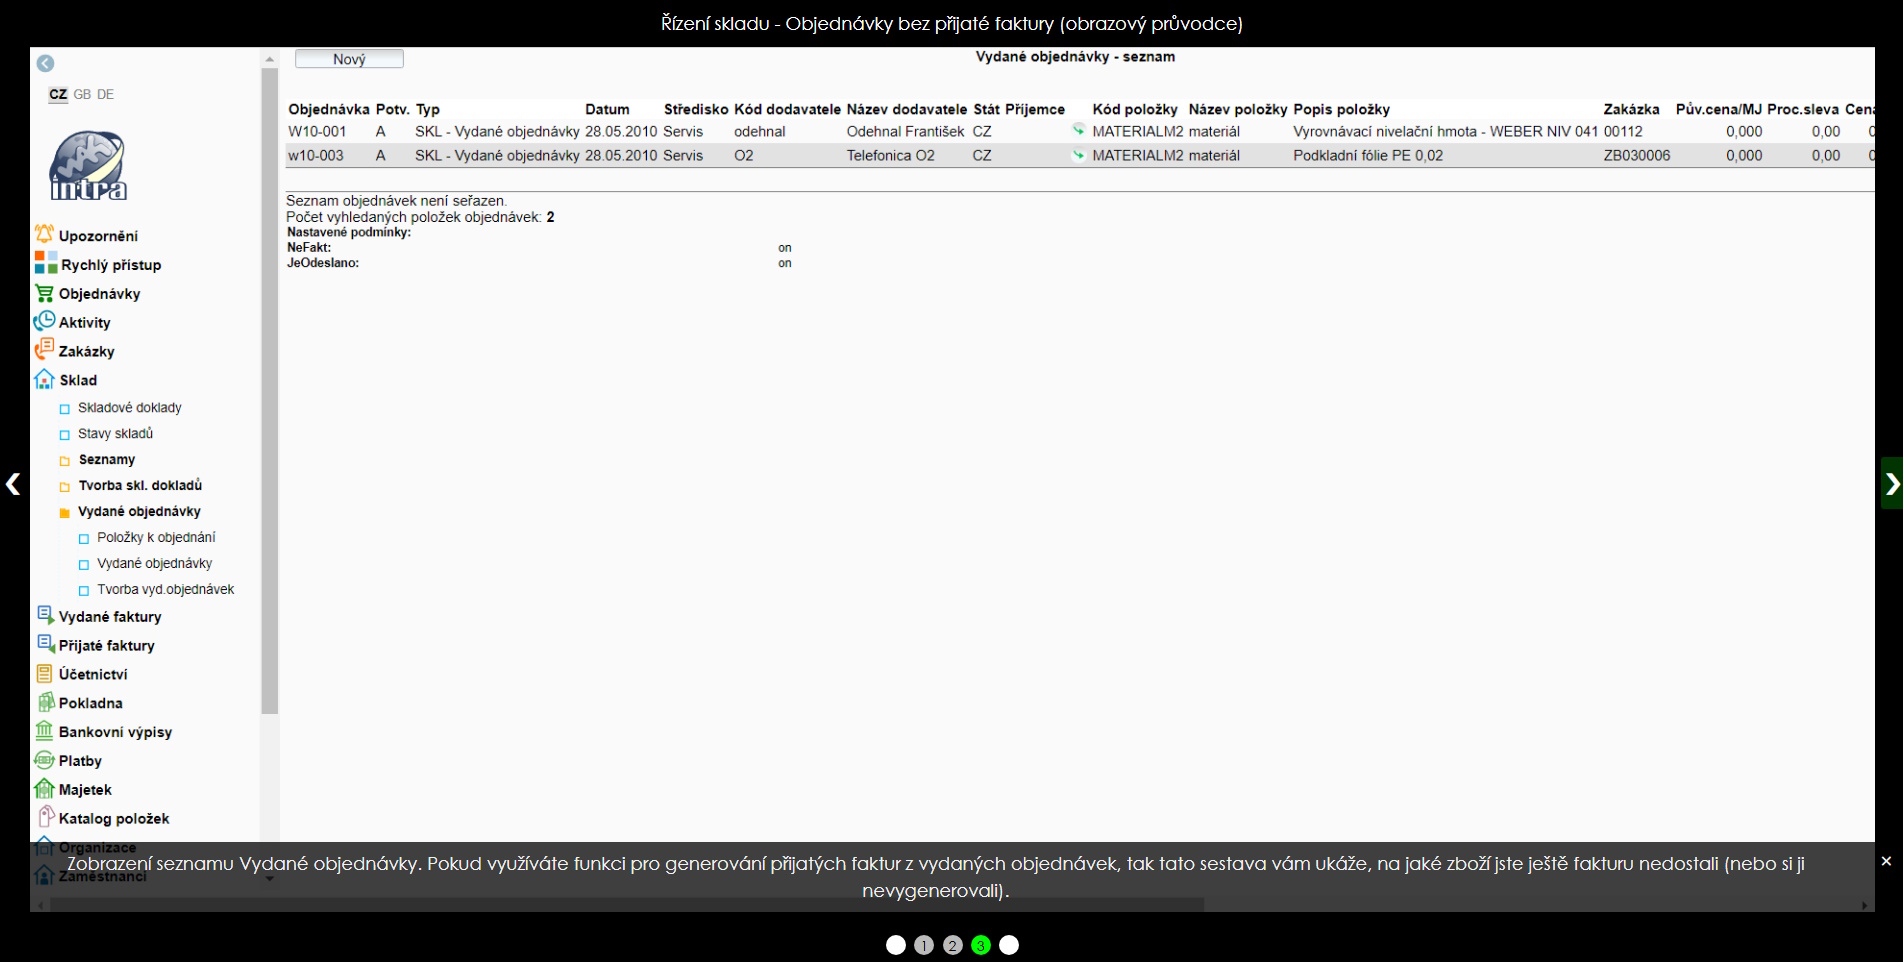Expand the Seznamy folder

coord(65,460)
